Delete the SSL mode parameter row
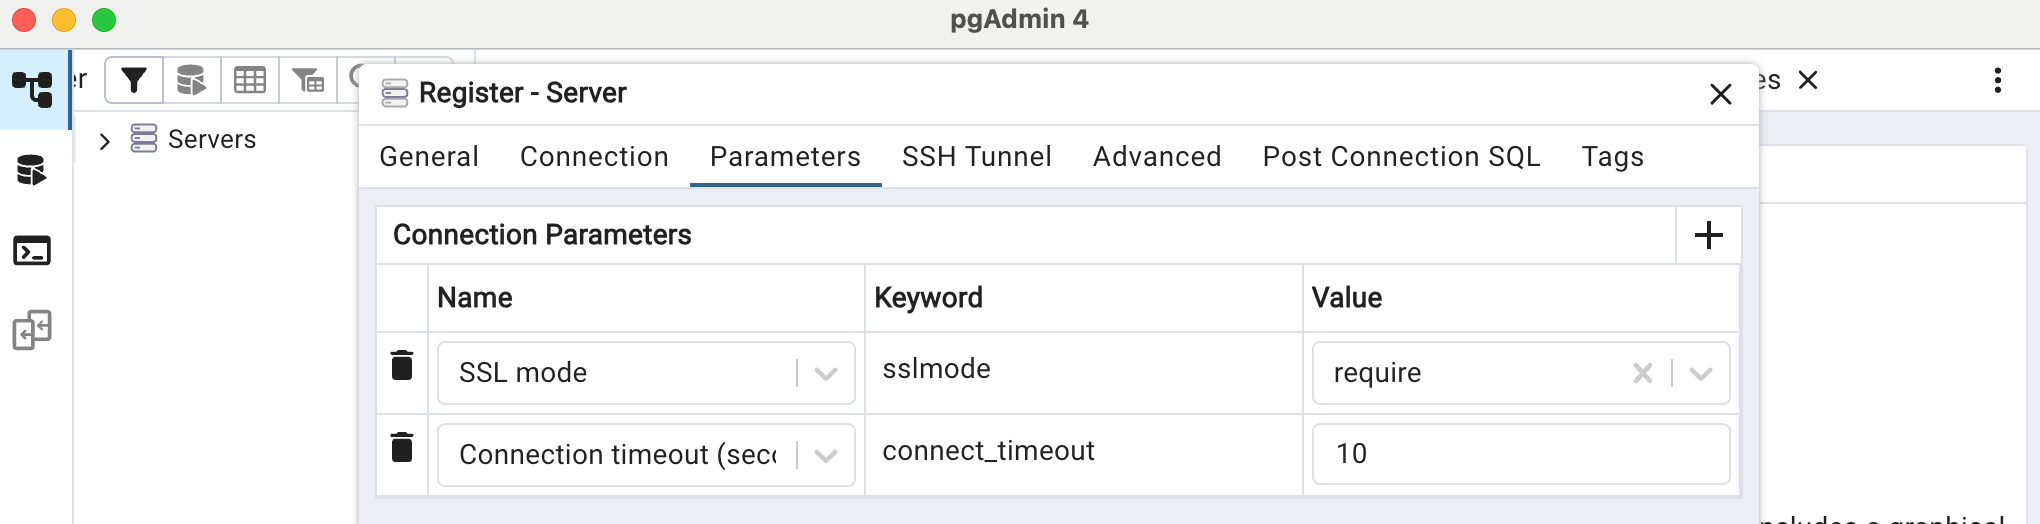Viewport: 2040px width, 524px height. coord(402,366)
